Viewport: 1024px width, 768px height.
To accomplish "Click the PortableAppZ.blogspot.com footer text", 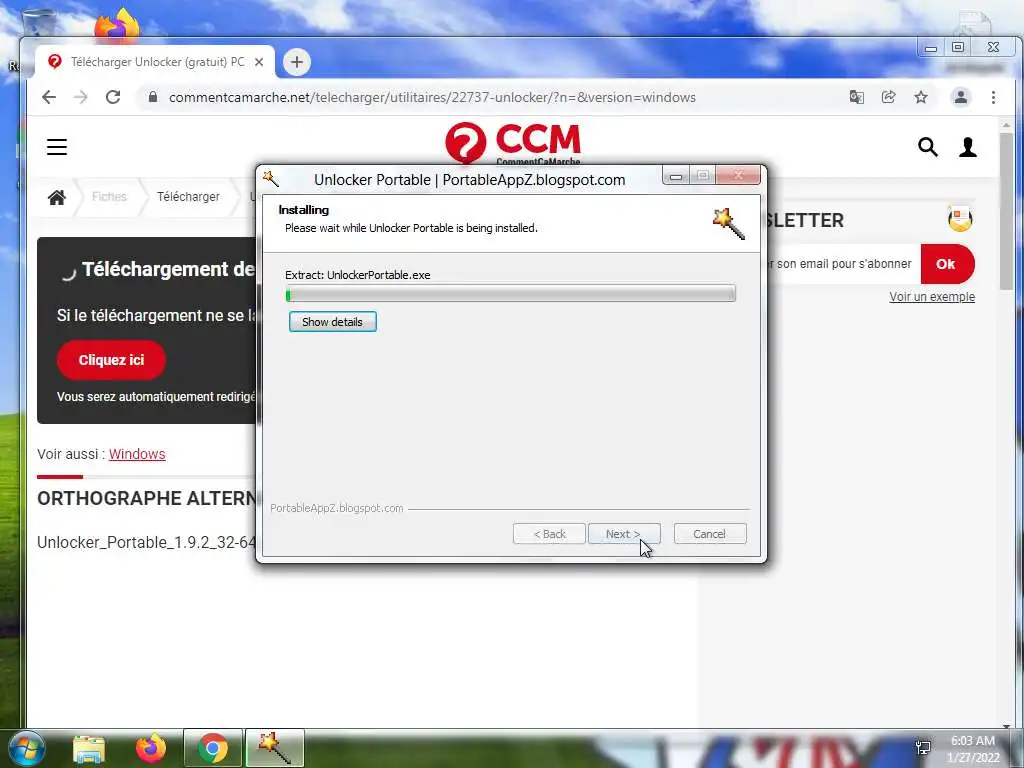I will (x=337, y=508).
